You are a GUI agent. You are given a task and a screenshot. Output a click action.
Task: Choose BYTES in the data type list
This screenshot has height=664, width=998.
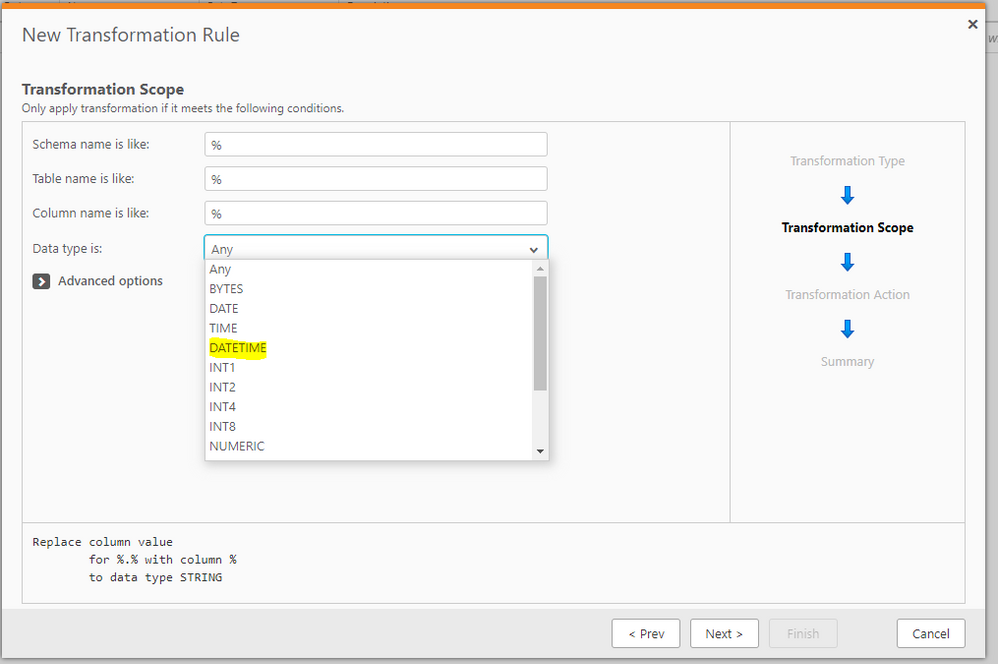[226, 289]
